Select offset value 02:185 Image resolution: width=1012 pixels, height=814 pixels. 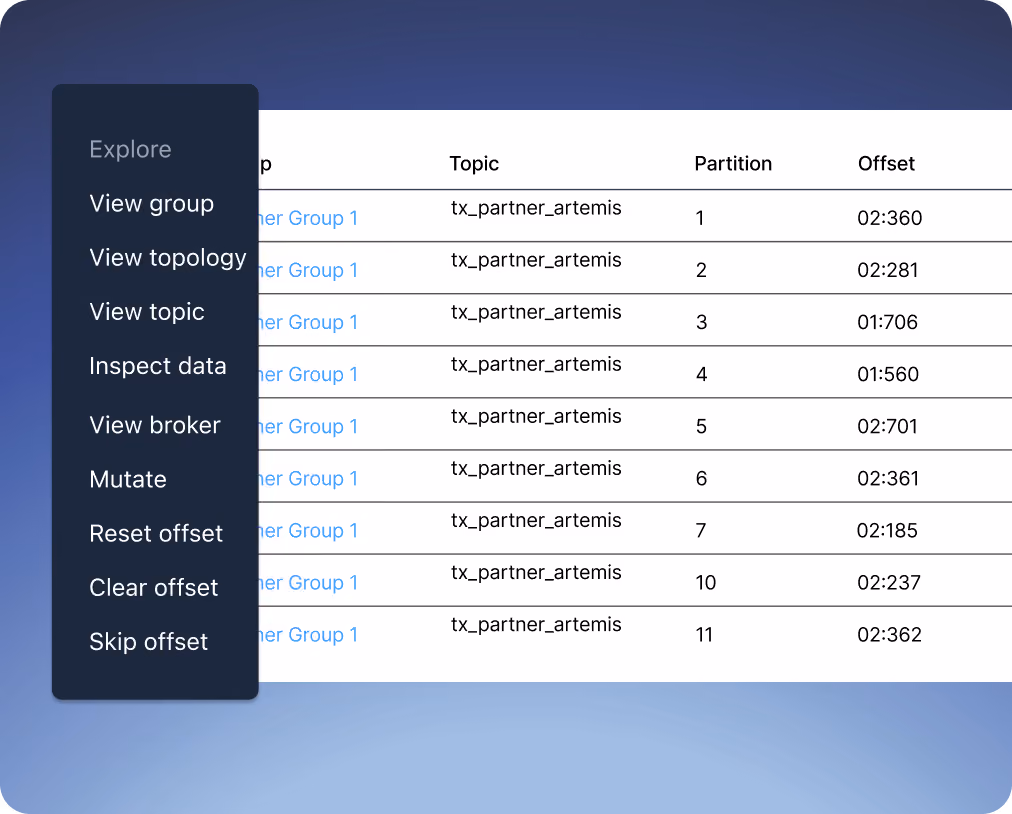point(887,531)
